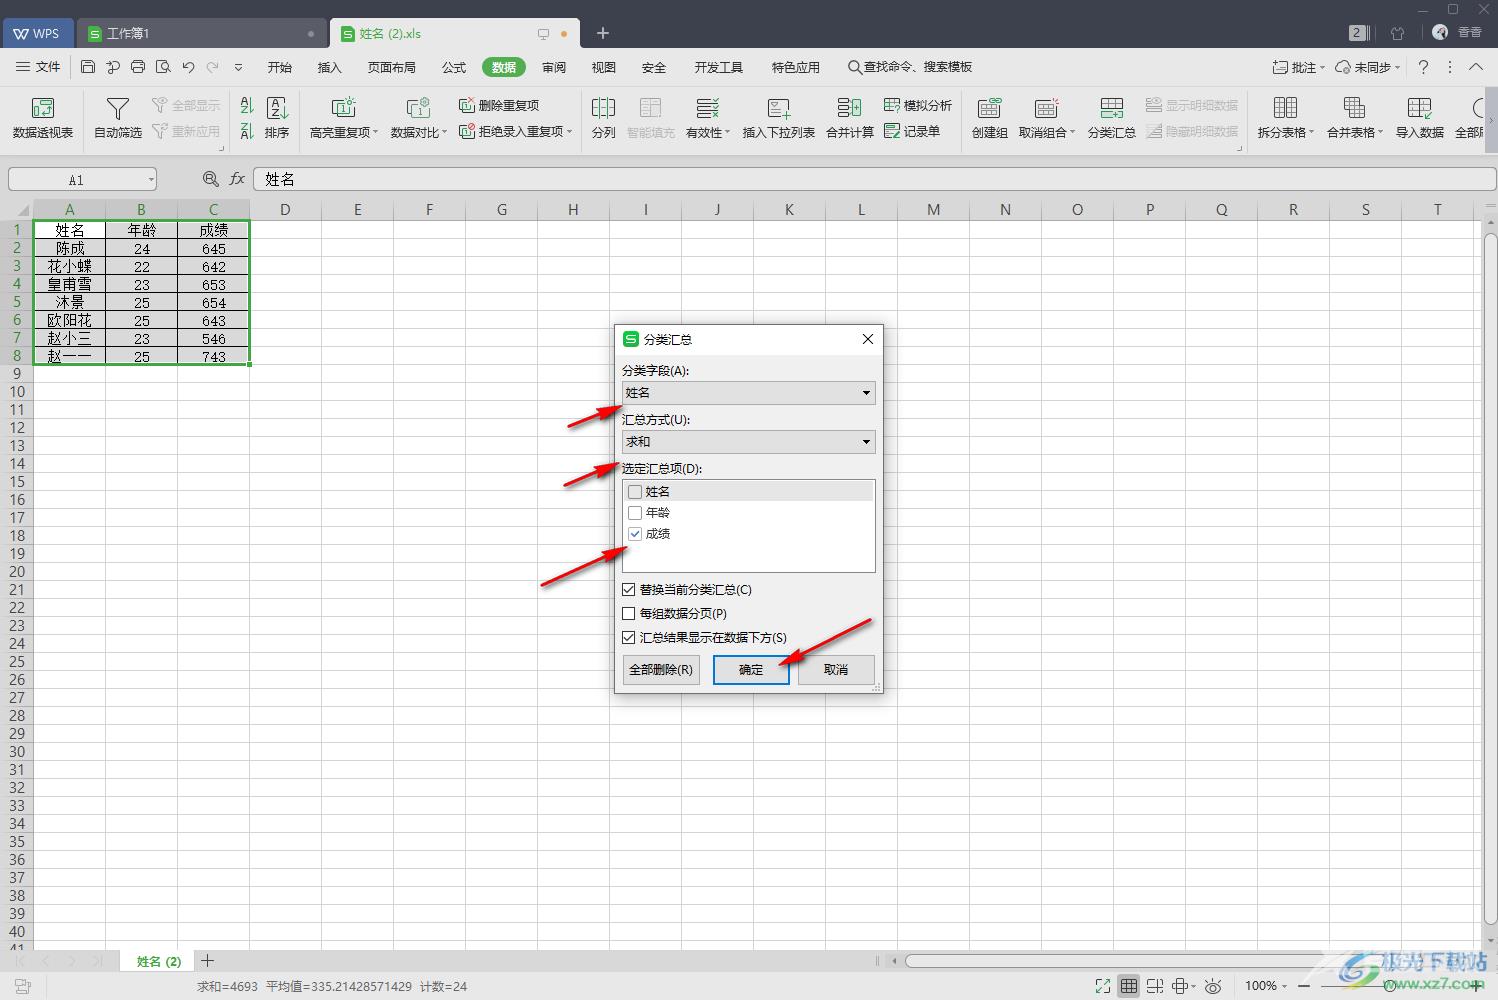This screenshot has height=1000, width=1498.
Task: Click Import Data (导入数据) icon
Action: (1420, 117)
